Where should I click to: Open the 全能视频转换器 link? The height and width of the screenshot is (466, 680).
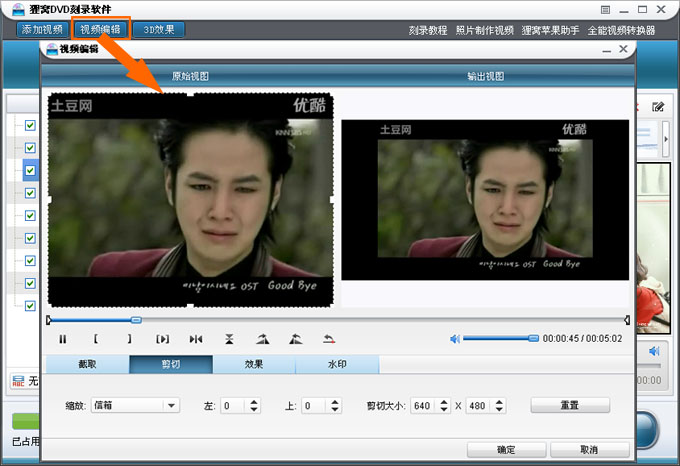621,30
